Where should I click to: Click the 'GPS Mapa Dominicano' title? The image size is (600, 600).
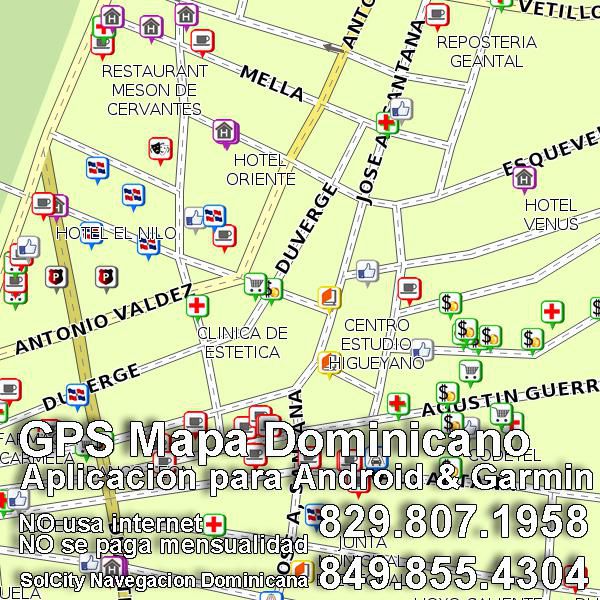point(274,439)
